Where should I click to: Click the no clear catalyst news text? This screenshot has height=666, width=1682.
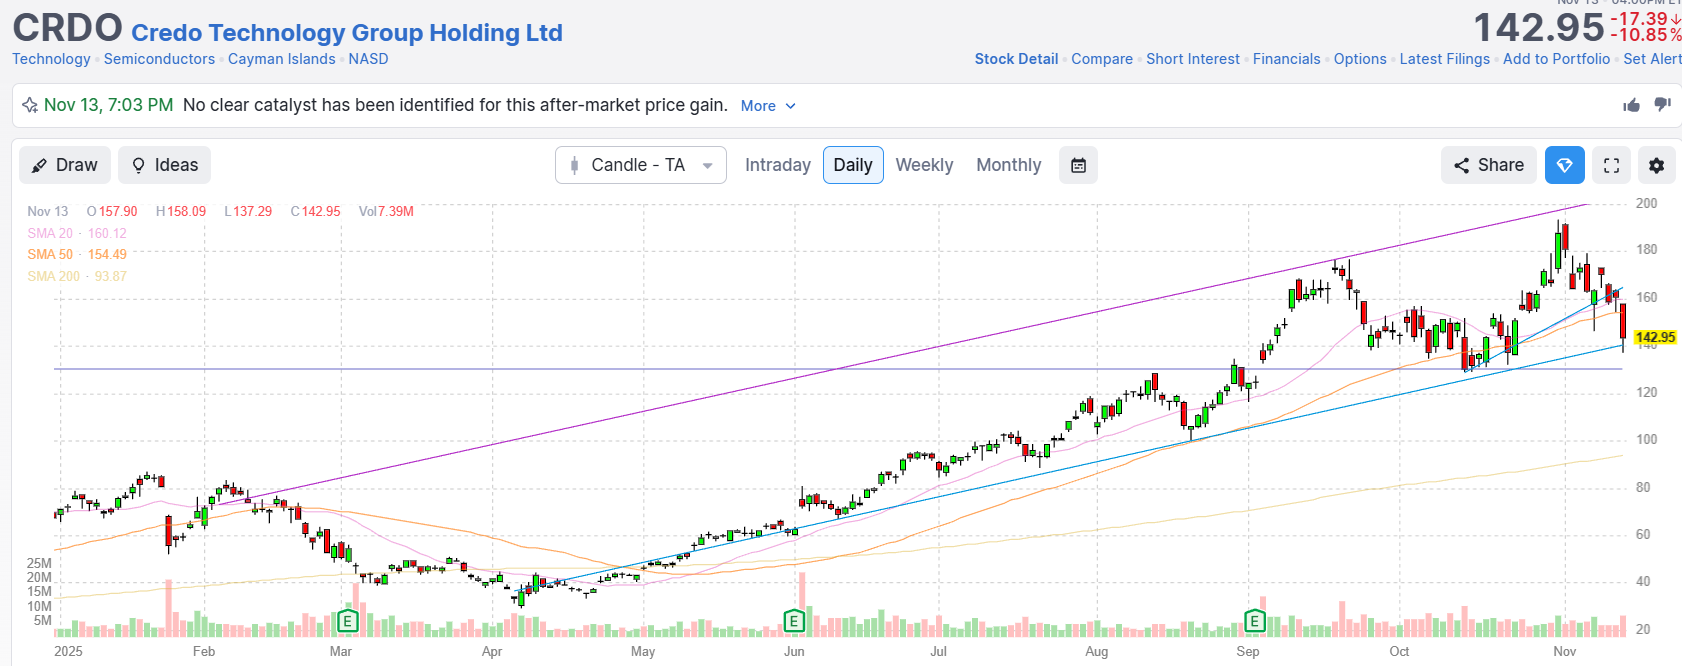click(x=455, y=105)
